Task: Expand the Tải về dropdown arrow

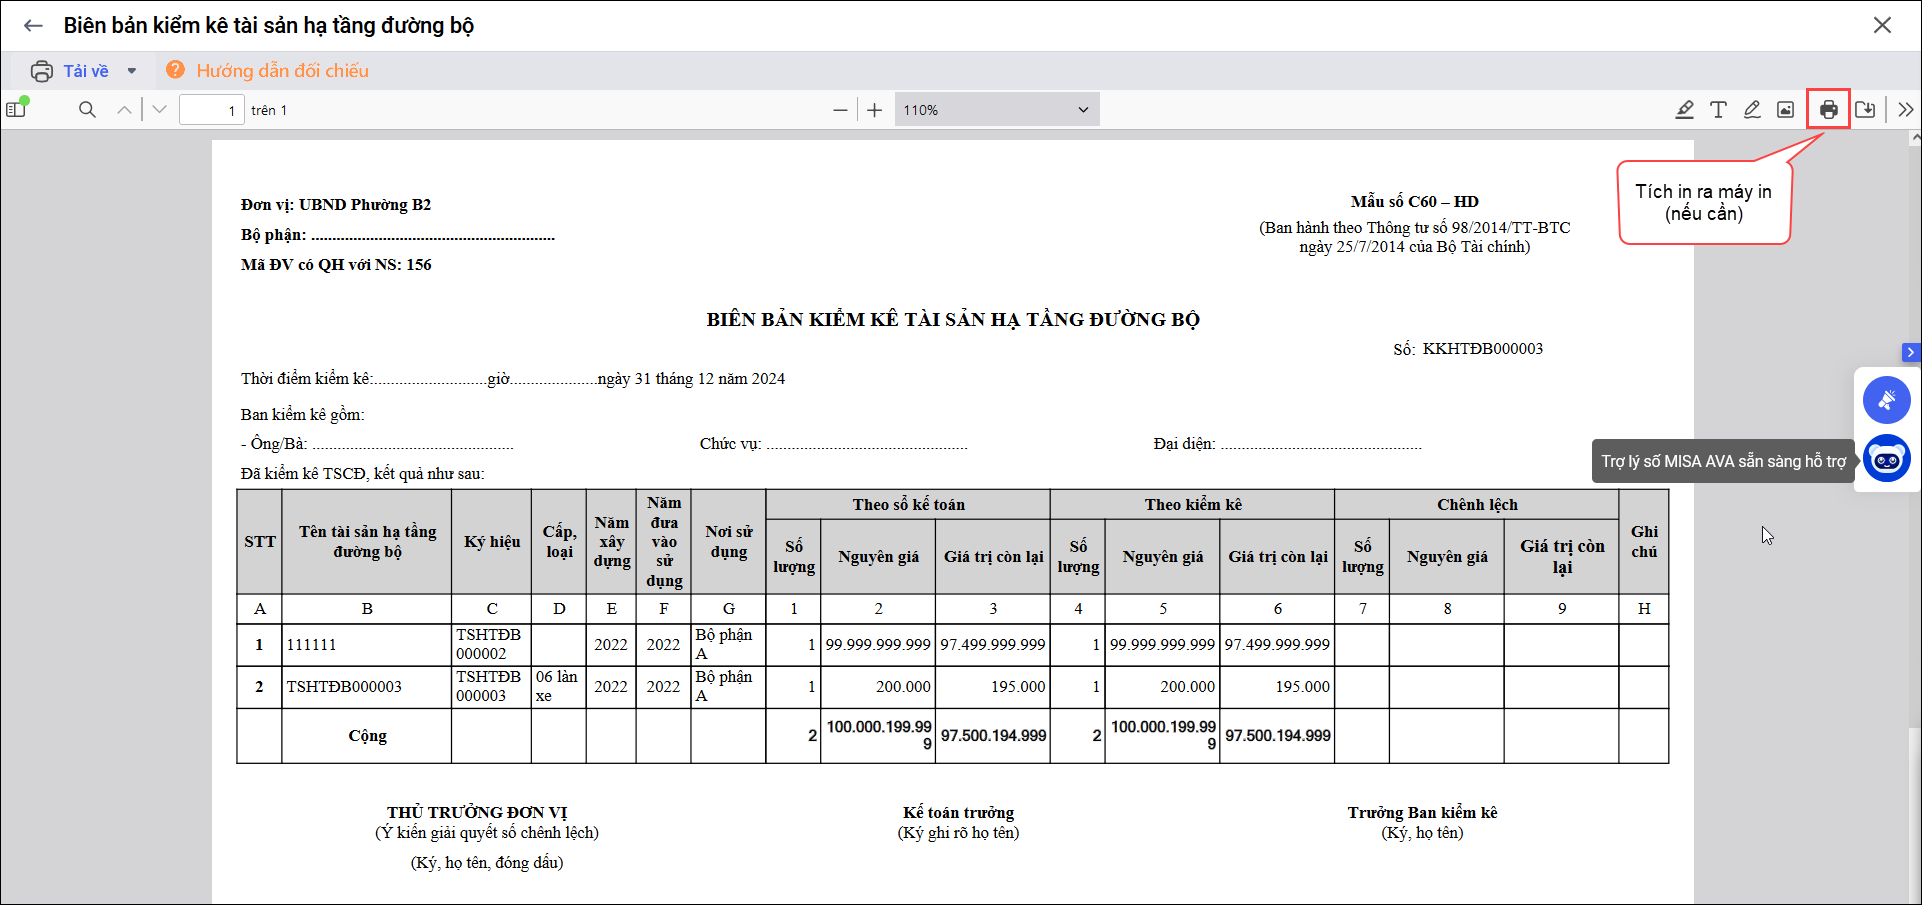Action: pyautogui.click(x=131, y=71)
